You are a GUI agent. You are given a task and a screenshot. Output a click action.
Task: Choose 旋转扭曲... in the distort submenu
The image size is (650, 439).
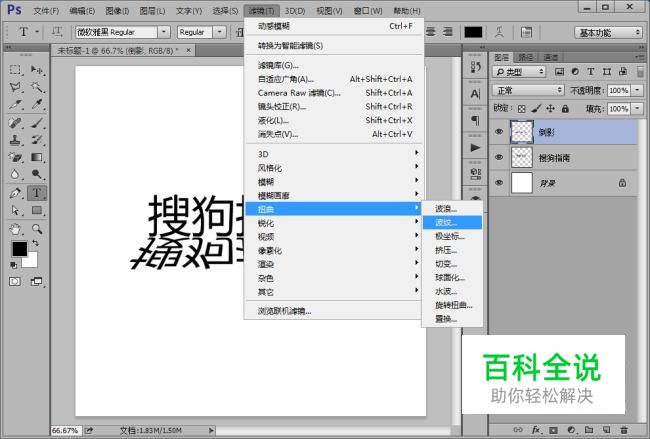pyautogui.click(x=452, y=305)
